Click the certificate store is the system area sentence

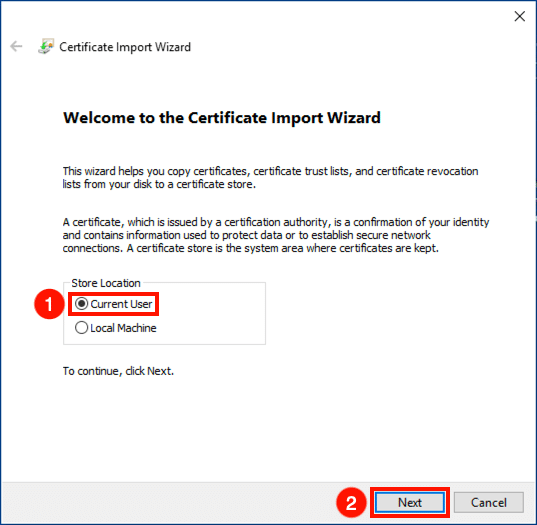[283, 248]
